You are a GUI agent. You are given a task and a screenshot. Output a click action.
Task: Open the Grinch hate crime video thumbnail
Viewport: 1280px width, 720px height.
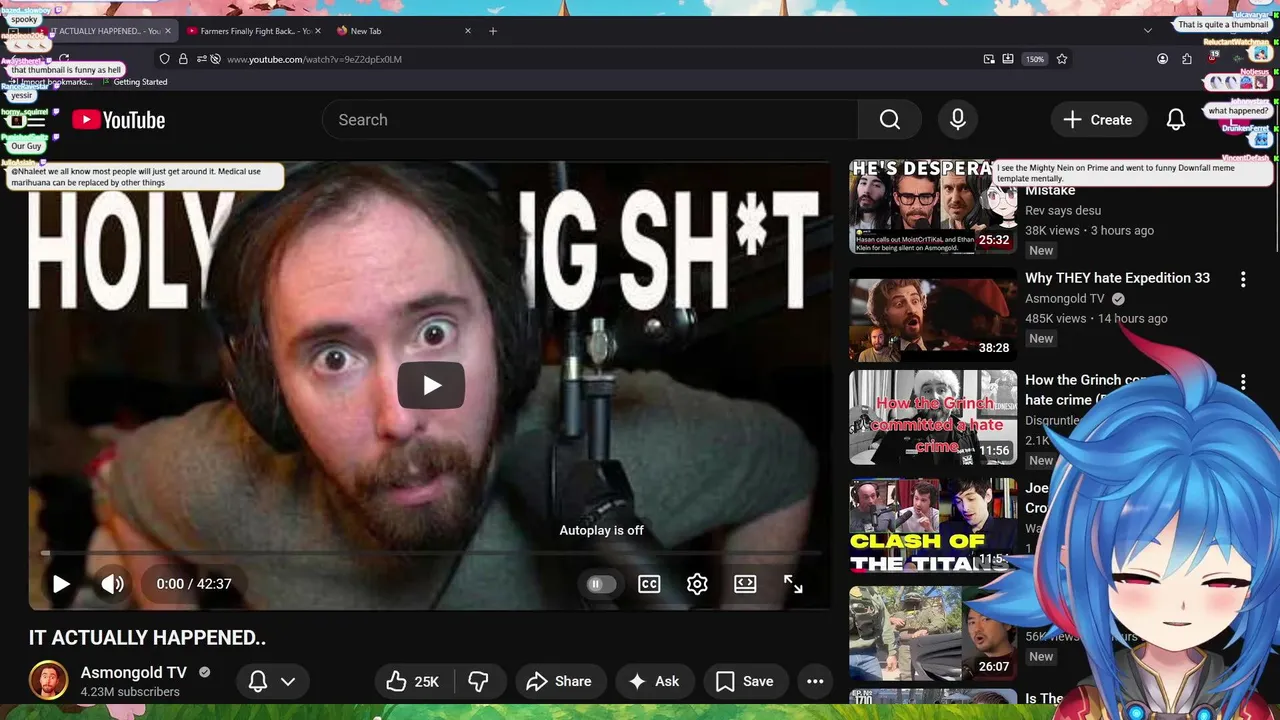tap(933, 418)
